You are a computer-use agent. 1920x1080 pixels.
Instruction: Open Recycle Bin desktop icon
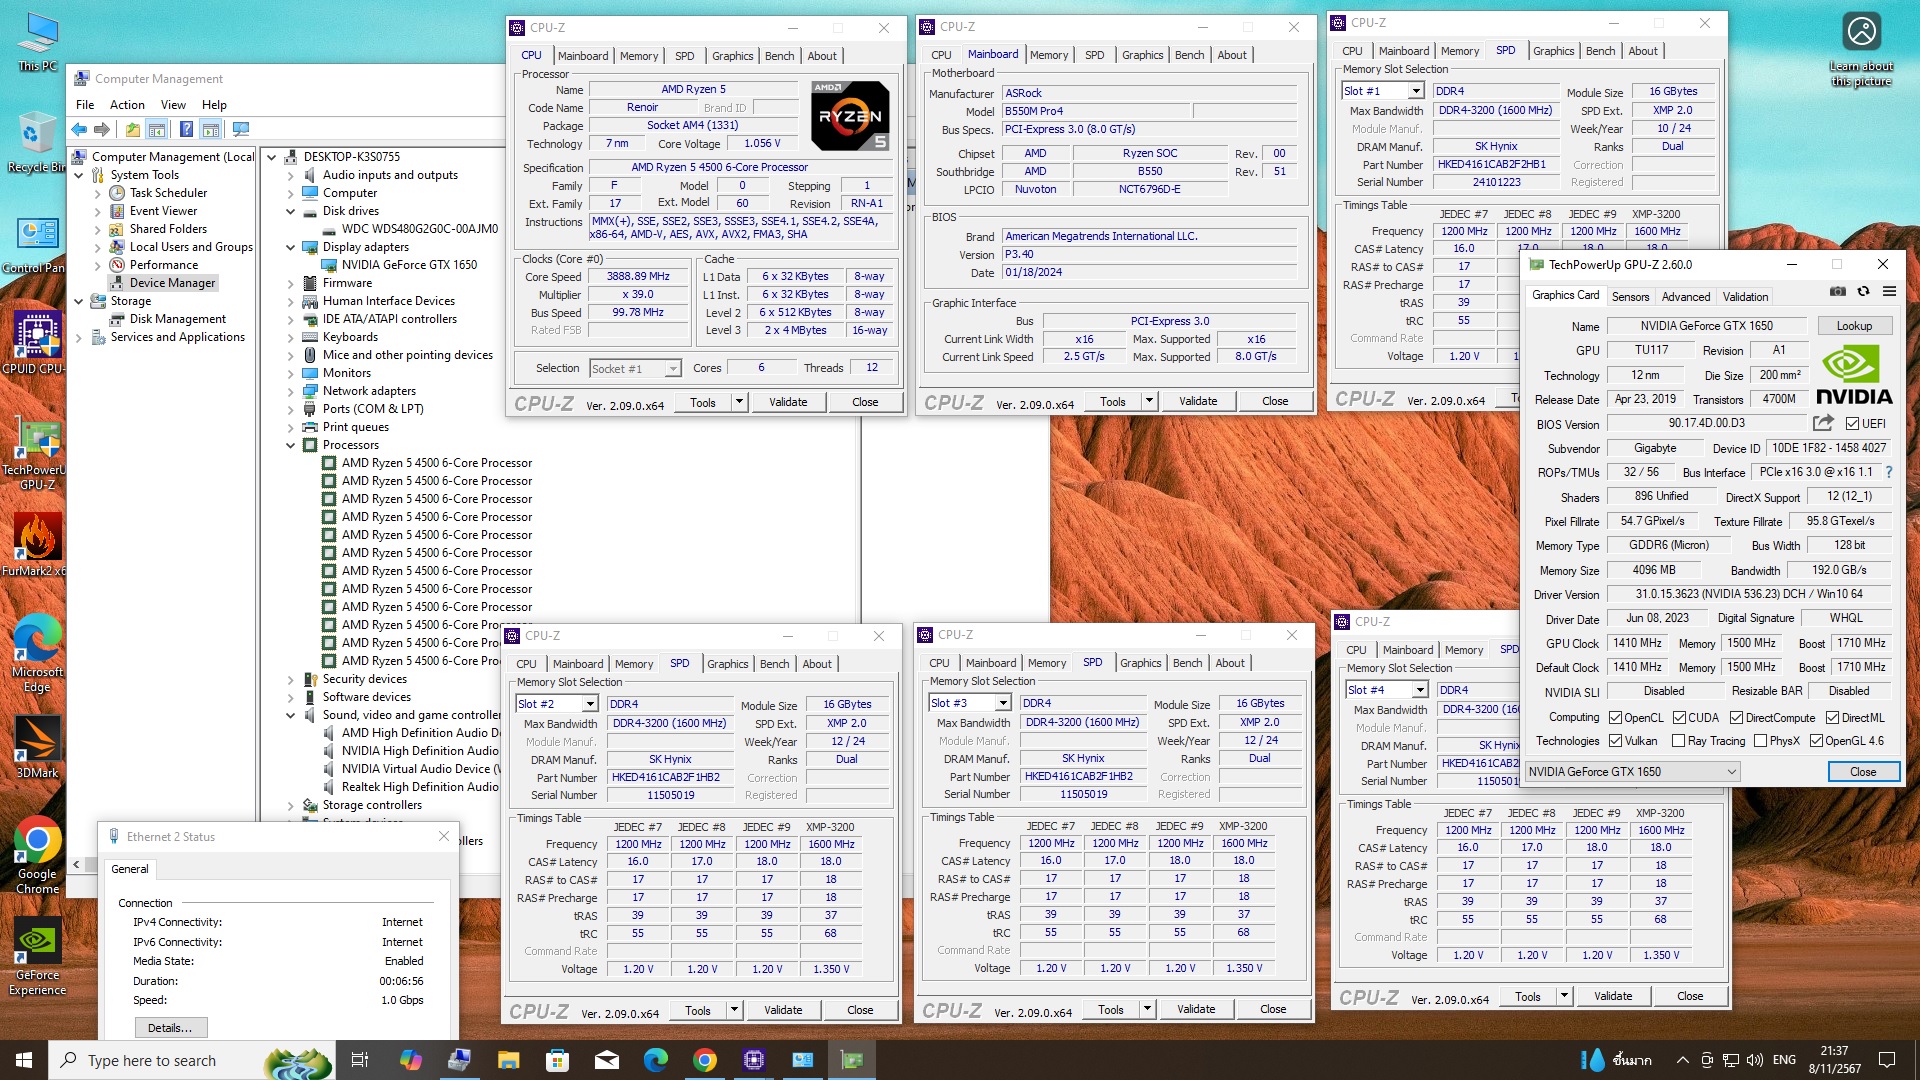(37, 142)
